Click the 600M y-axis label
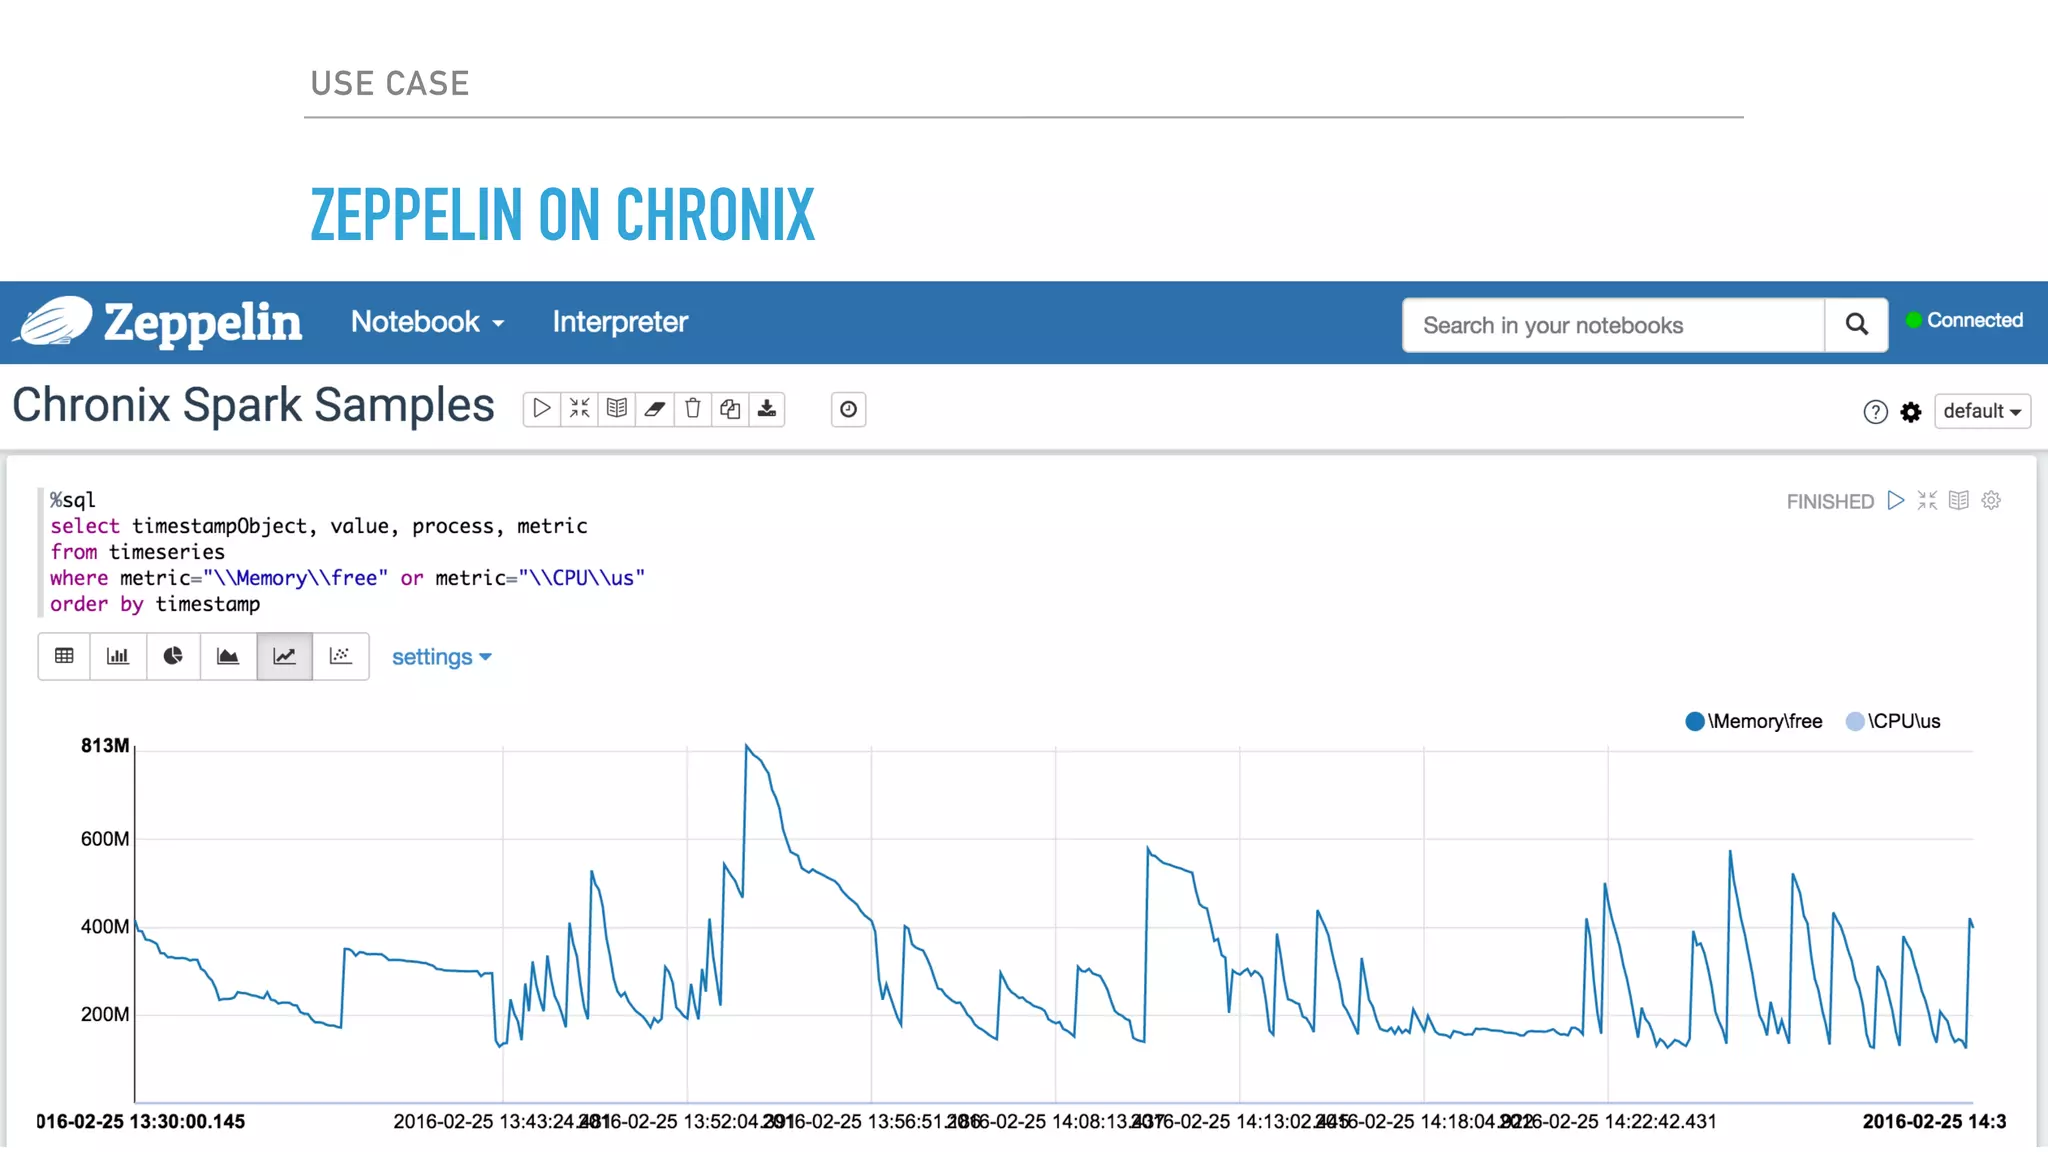 [x=105, y=839]
